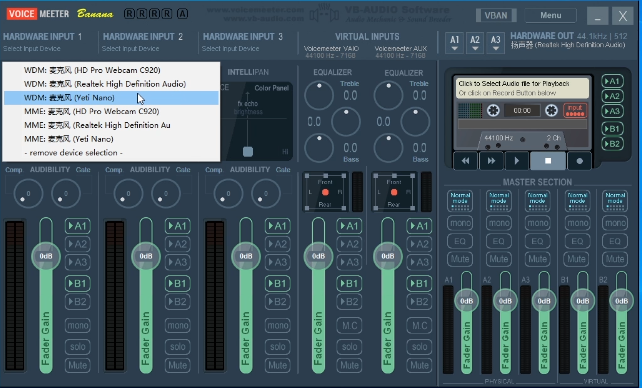Viewport: 642px width, 388px height.
Task: Click Gate knob on Hardware Input 2
Action: point(166,194)
